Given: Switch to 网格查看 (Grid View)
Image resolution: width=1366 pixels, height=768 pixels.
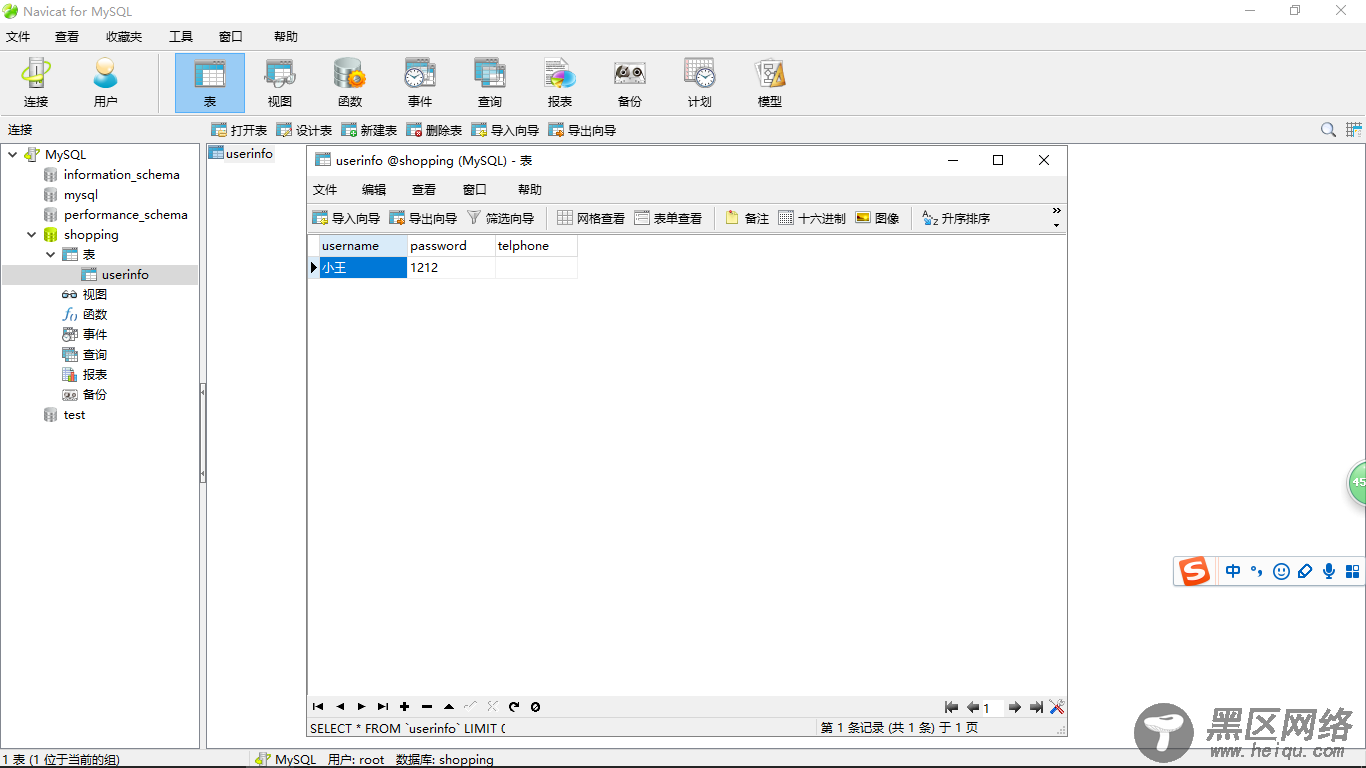Looking at the screenshot, I should point(591,218).
